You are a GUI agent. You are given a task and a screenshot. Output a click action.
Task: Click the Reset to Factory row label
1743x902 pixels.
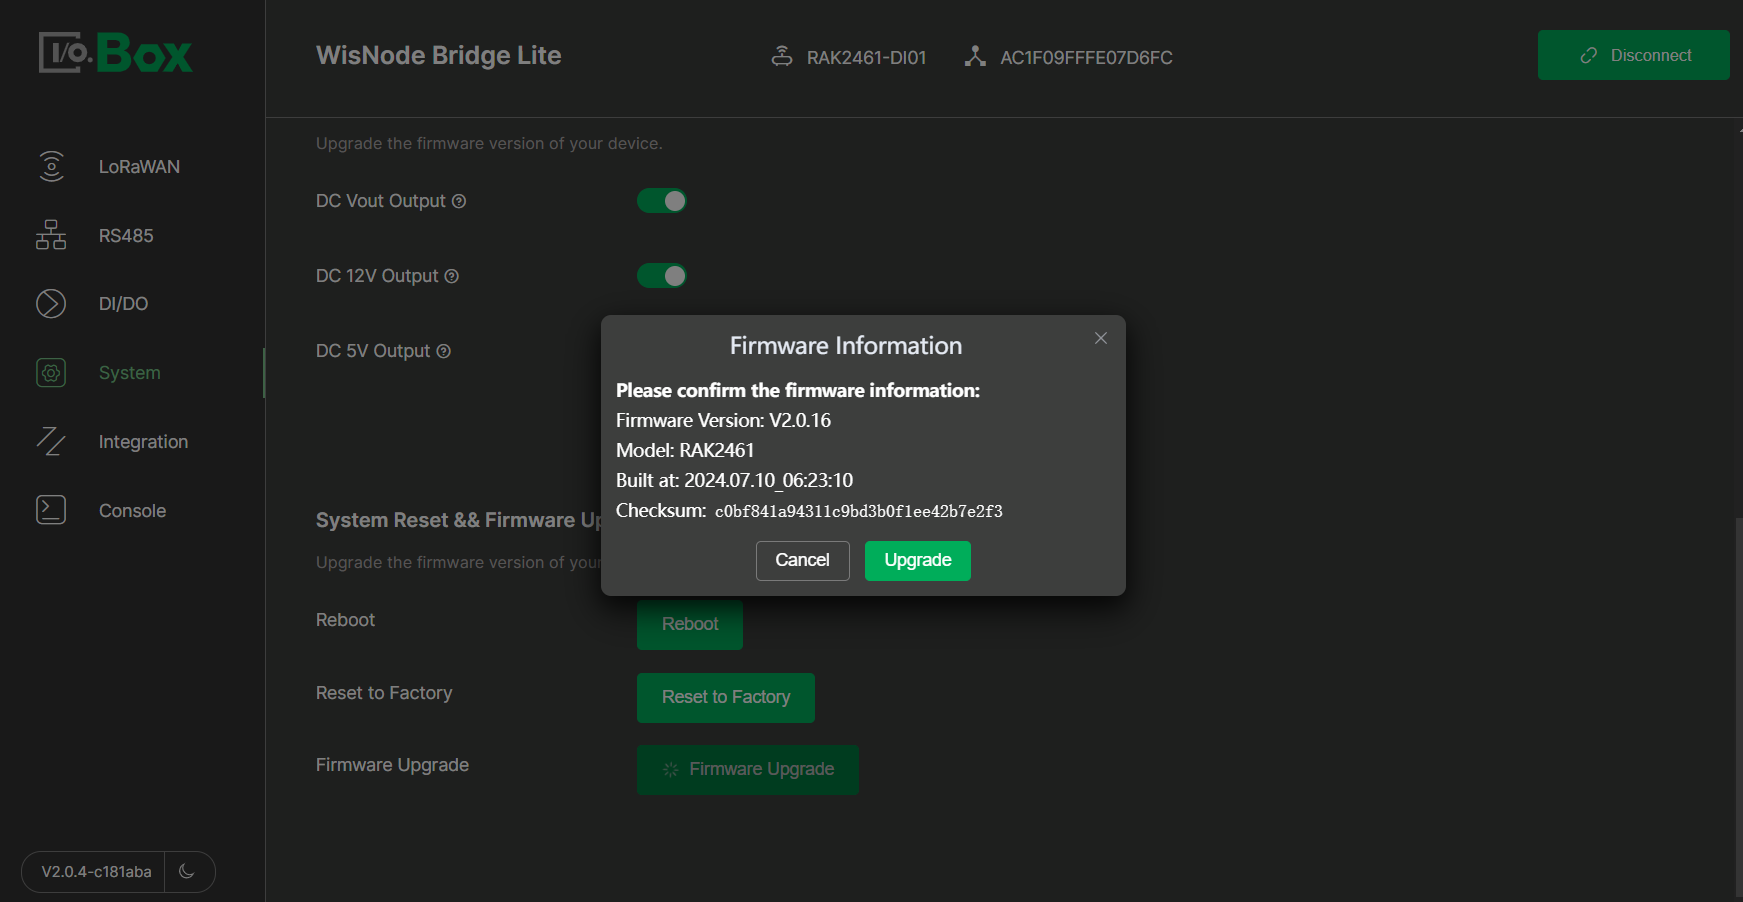coord(384,693)
